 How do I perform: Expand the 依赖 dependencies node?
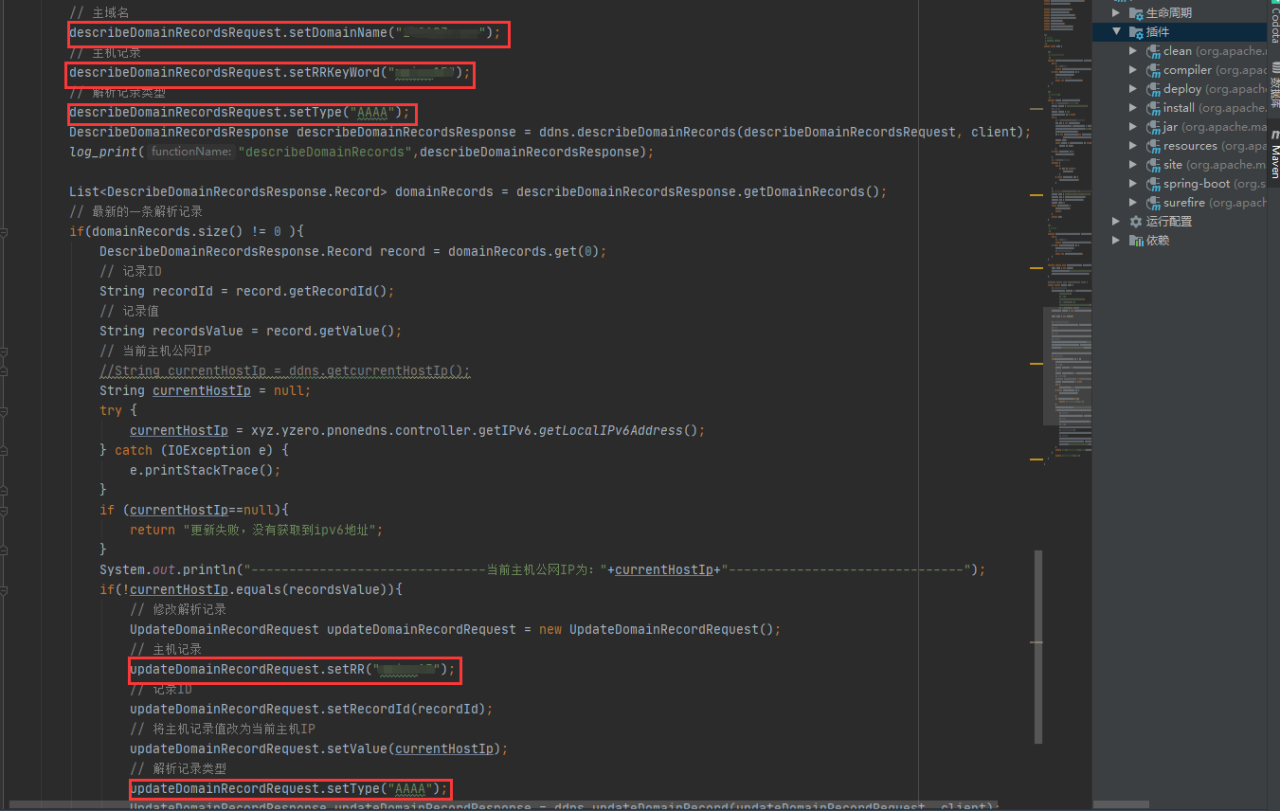(x=1117, y=241)
